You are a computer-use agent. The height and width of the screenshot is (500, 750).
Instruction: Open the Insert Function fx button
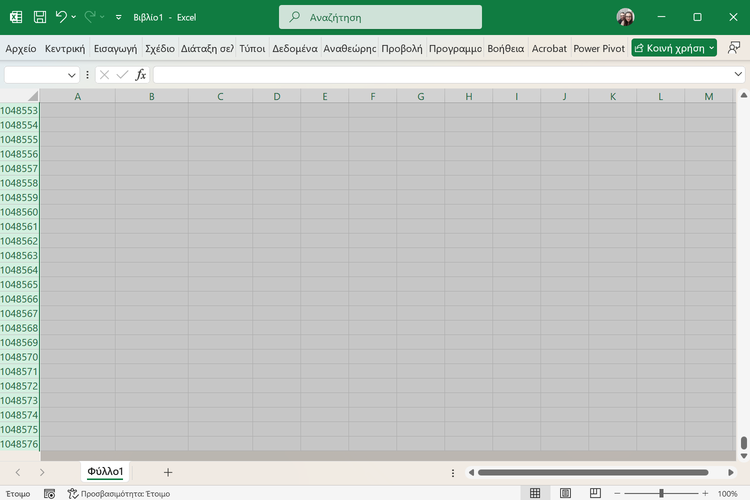(x=141, y=75)
